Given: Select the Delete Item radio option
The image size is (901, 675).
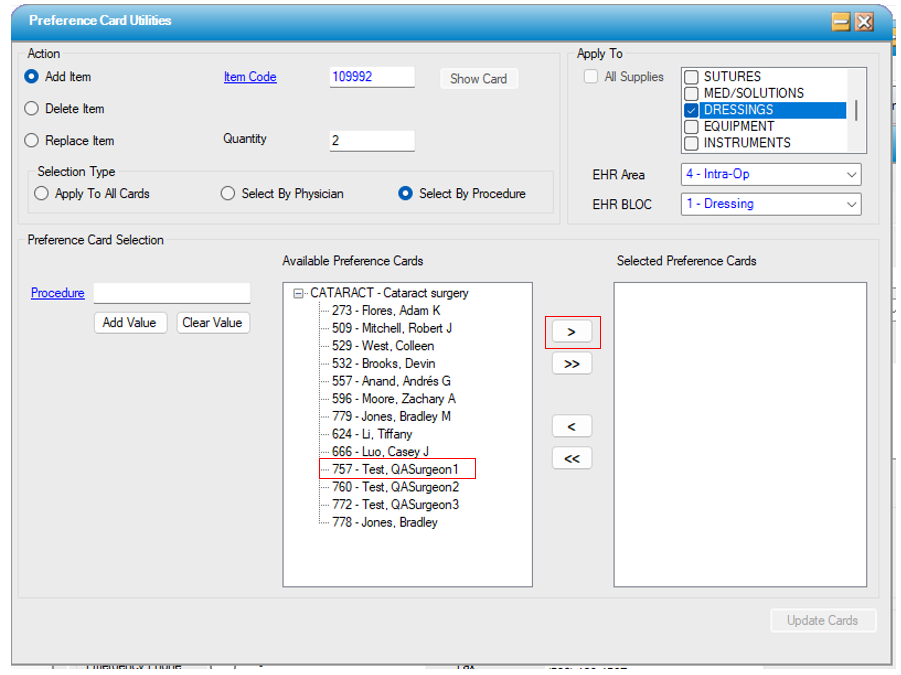Looking at the screenshot, I should [31, 109].
